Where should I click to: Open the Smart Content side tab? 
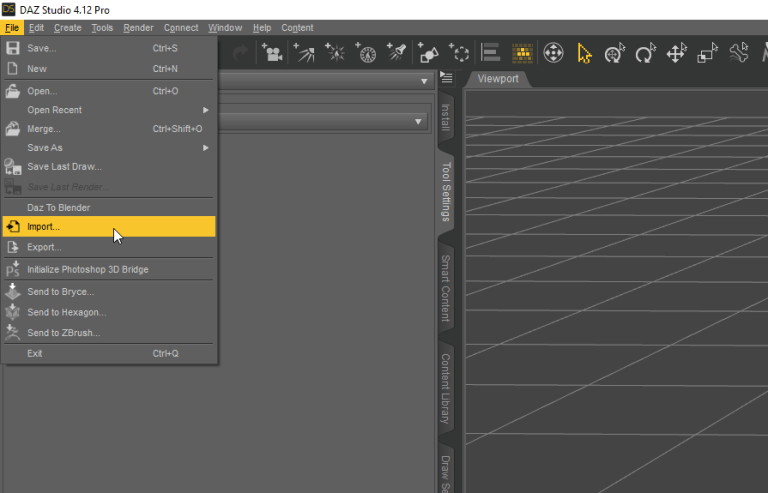446,288
